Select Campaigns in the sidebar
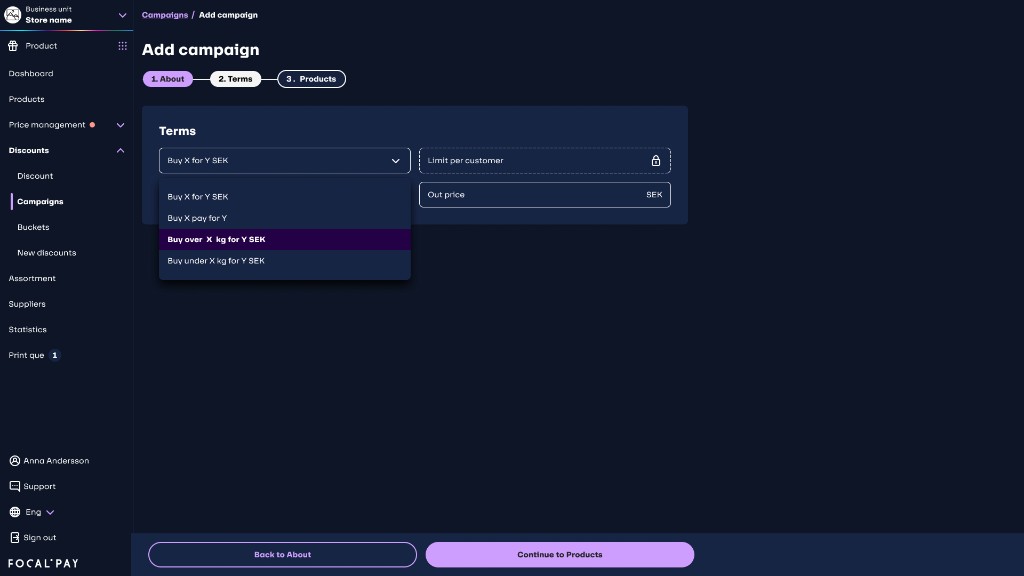Screen dimensions: 1024x576 [40, 202]
